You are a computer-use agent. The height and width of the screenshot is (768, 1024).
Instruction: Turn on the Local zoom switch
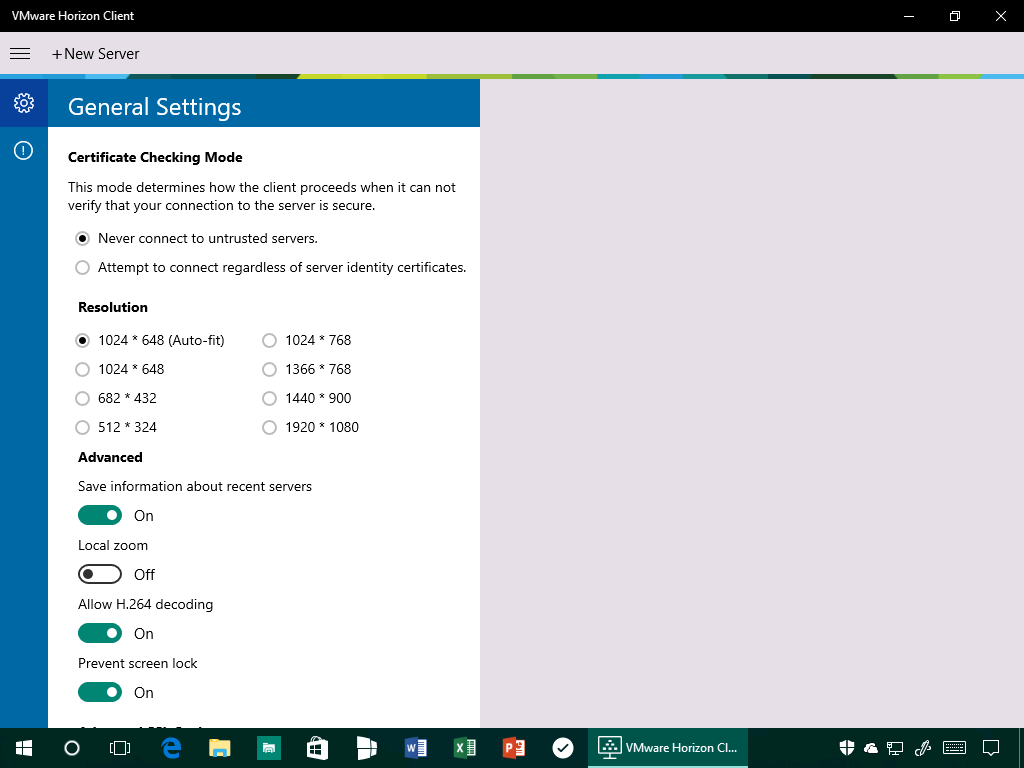pos(100,574)
